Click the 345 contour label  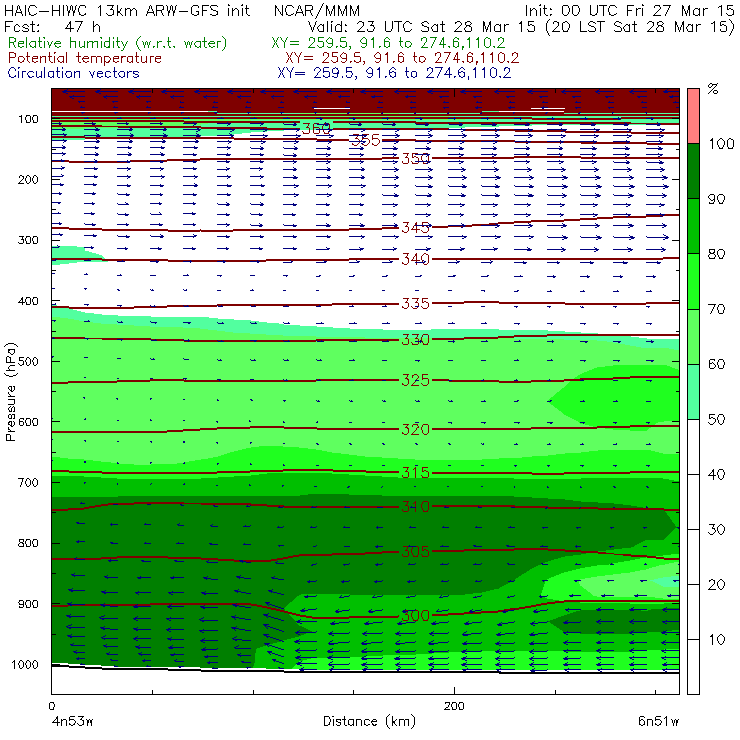[x=415, y=227]
